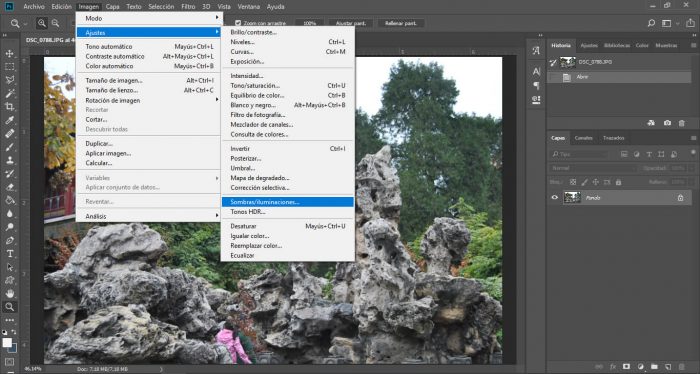Screen dimensions: 700x374
Task: Select the Path Selection tool
Action: pyautogui.click(x=9, y=267)
